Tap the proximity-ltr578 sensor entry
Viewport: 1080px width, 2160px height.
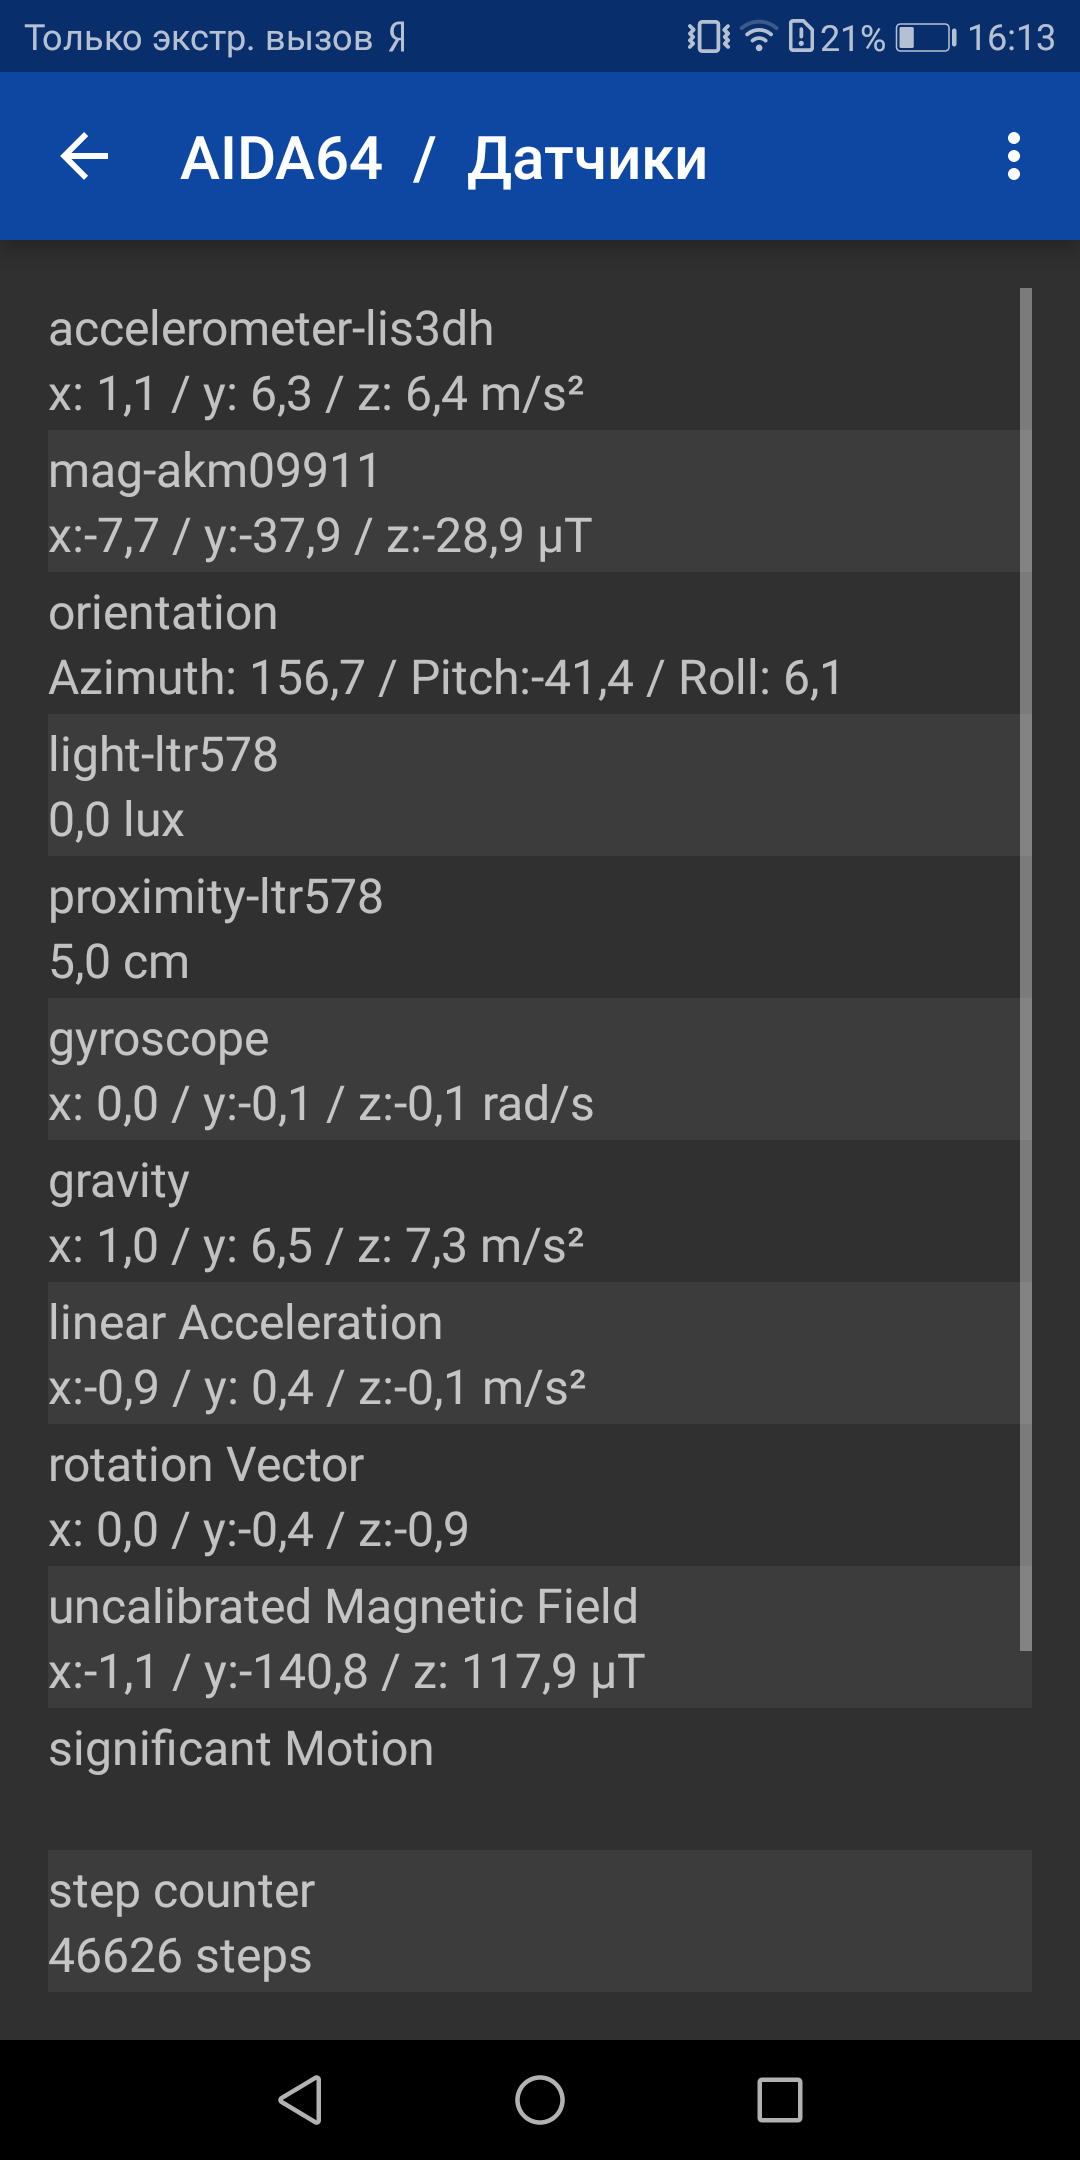[540, 927]
